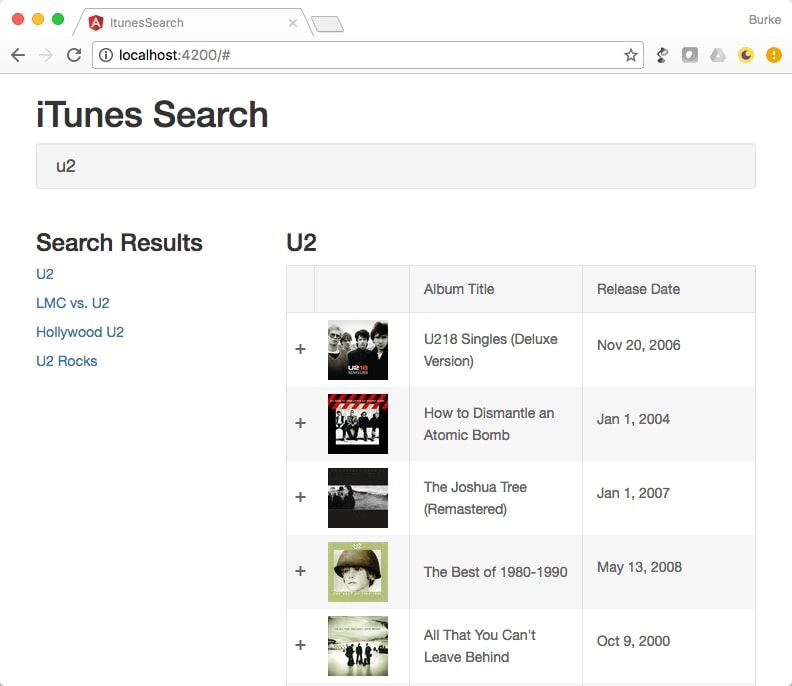
Task: Expand The Best of 1980-1990 row
Action: pos(301,571)
